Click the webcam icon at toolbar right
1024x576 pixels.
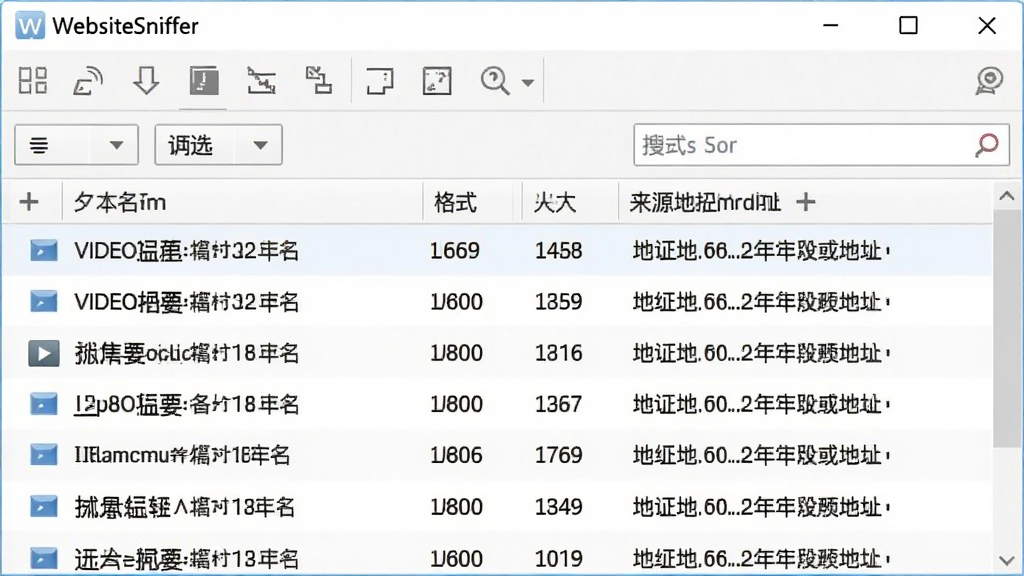click(x=989, y=81)
